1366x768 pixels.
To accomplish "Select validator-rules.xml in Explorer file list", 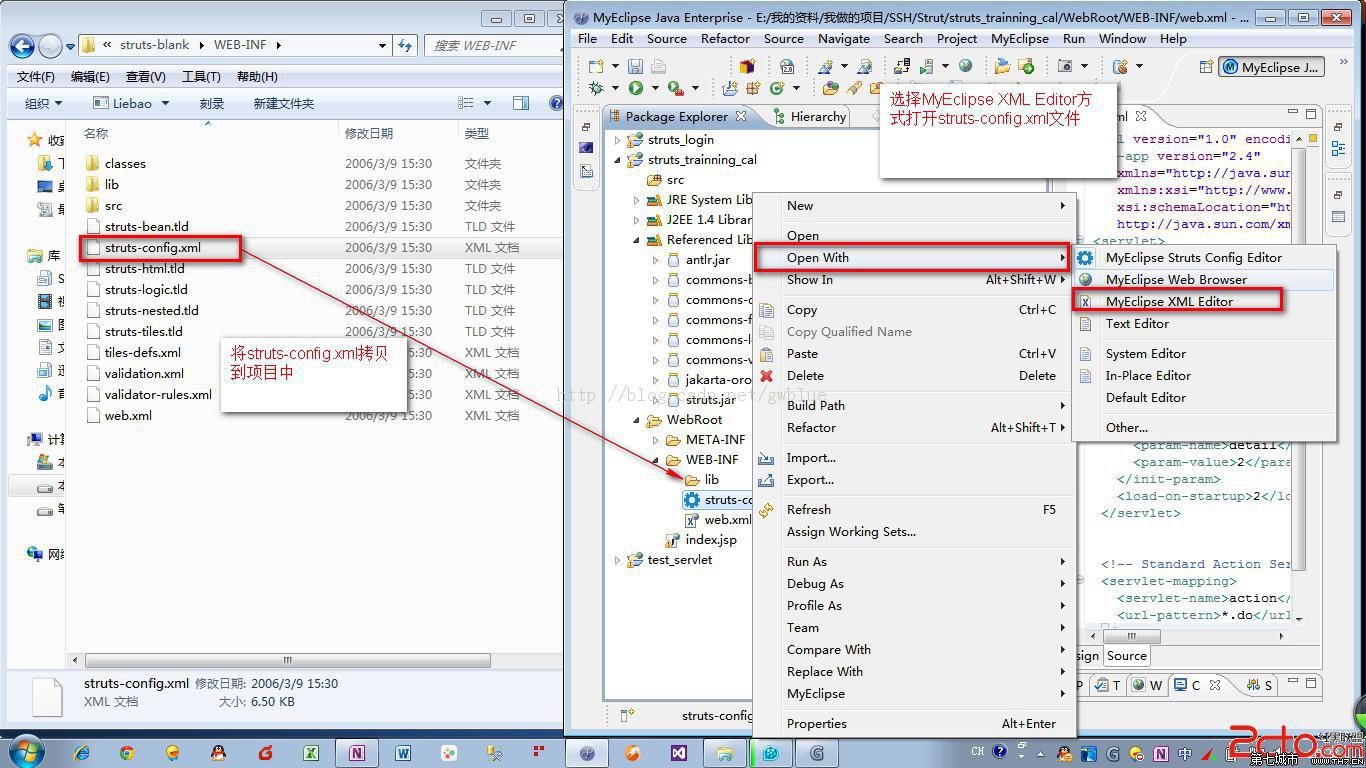I will [x=158, y=394].
